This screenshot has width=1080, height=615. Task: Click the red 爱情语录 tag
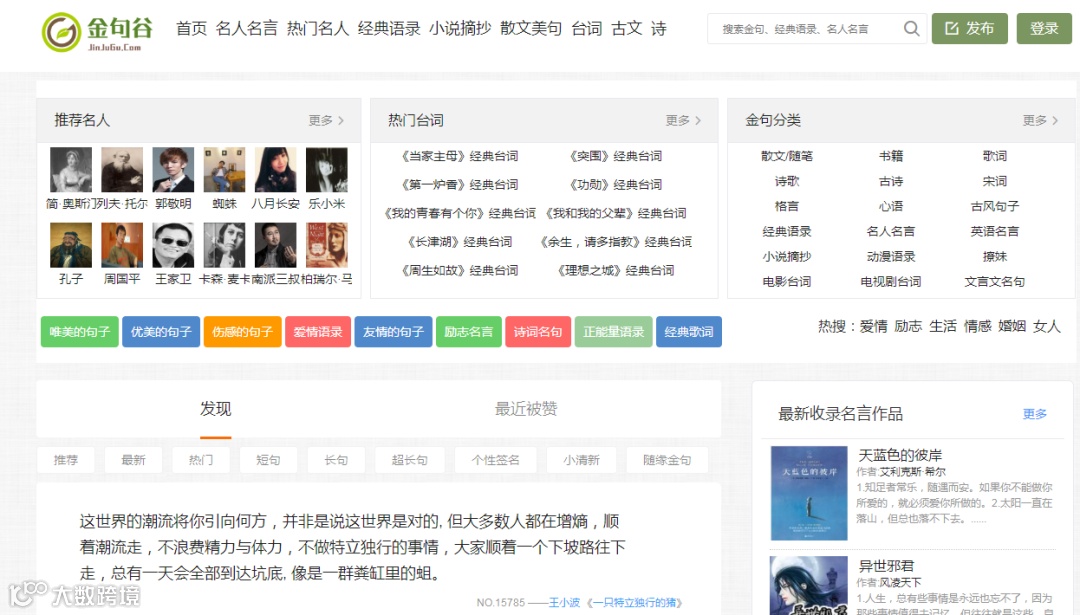click(318, 332)
